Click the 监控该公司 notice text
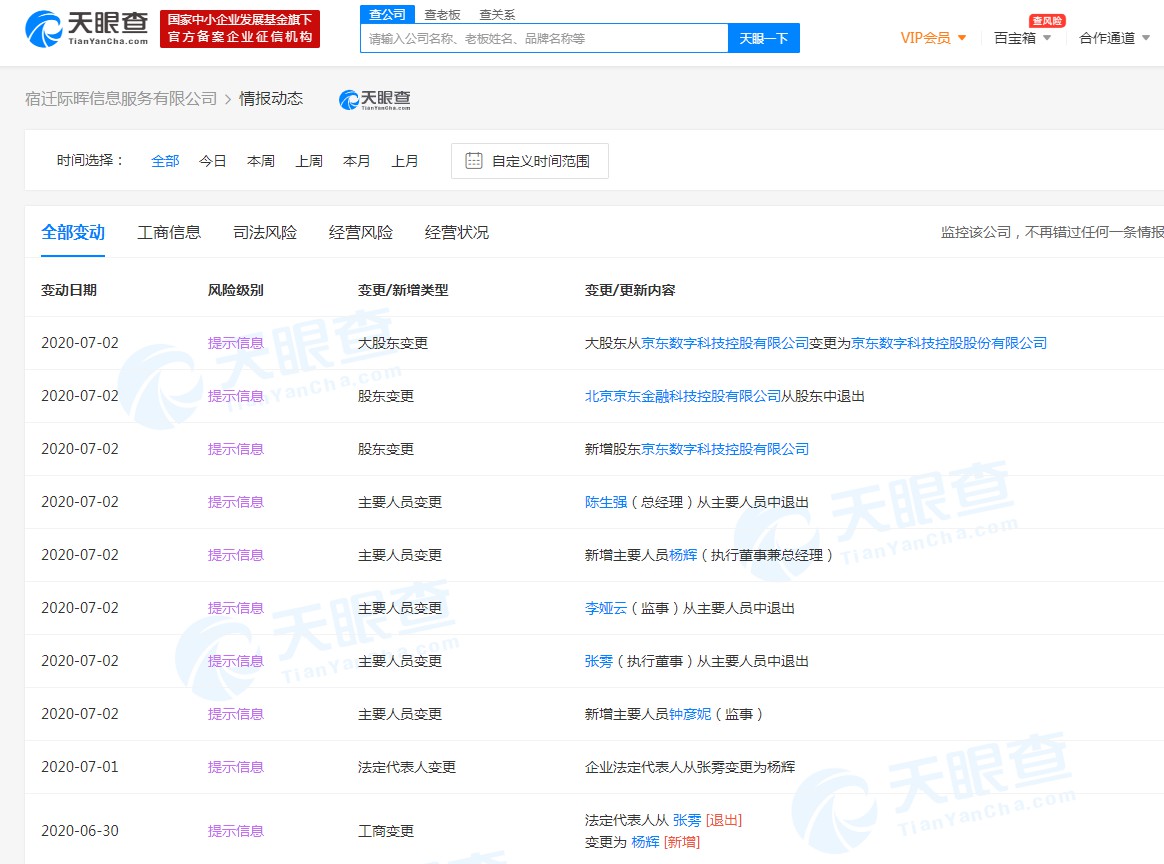 tap(1052, 232)
